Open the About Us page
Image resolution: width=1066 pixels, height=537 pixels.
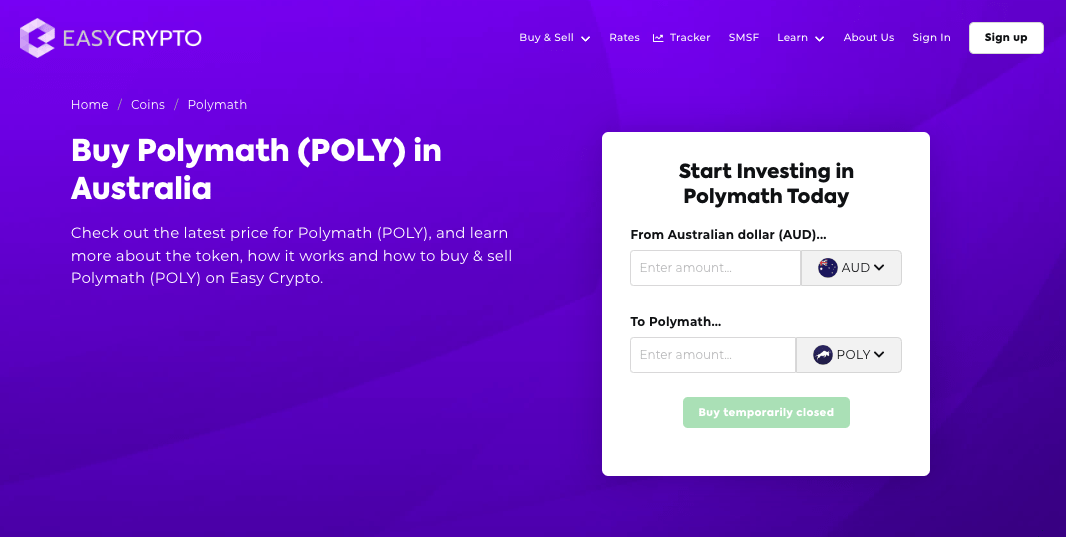[x=869, y=38]
